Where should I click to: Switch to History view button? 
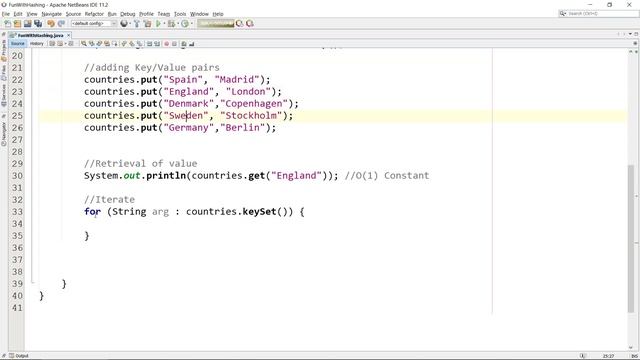point(36,44)
